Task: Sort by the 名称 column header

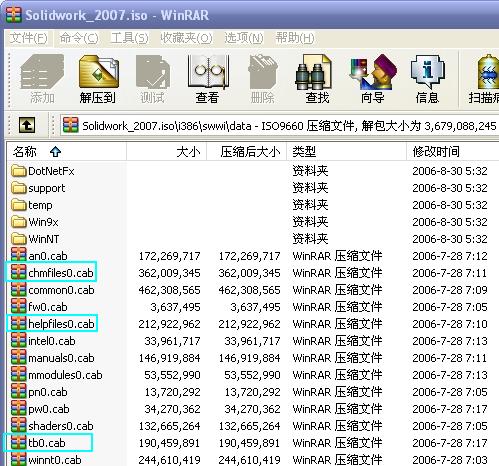Action: tap(66, 152)
